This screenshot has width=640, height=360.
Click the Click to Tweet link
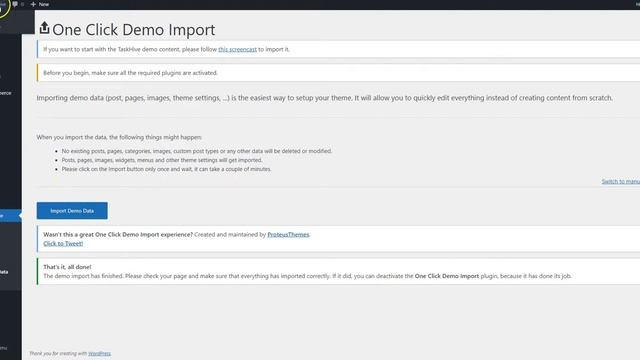(x=63, y=244)
